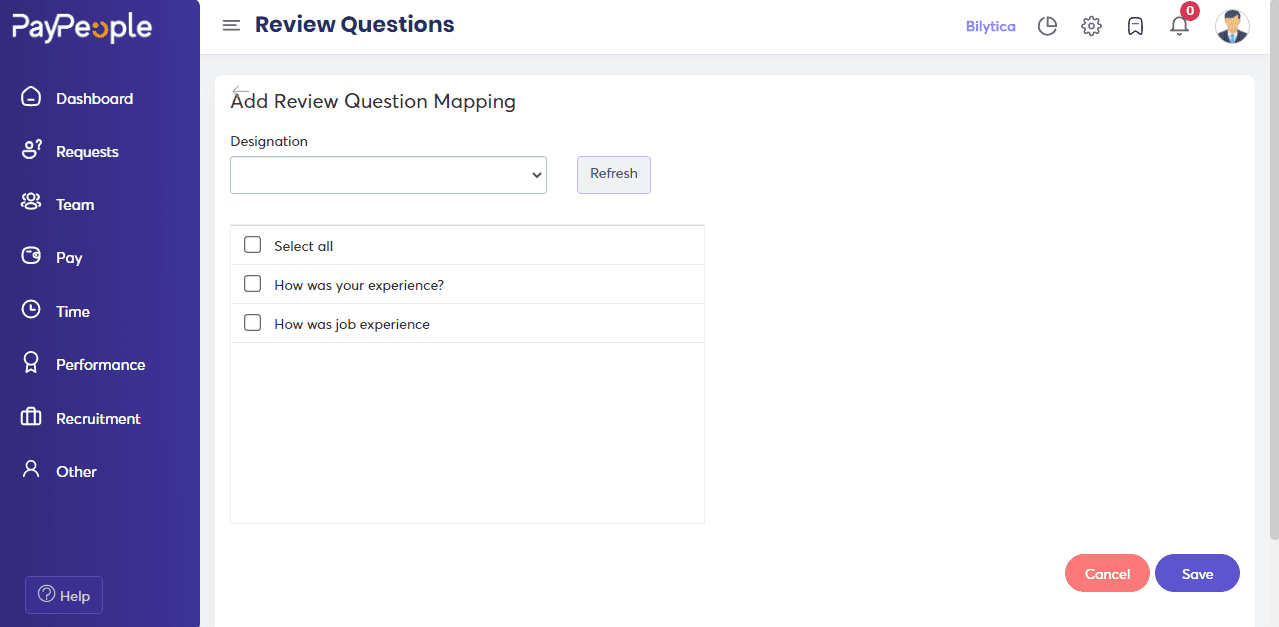Open the user profile avatar
The height and width of the screenshot is (627, 1279).
[1232, 26]
